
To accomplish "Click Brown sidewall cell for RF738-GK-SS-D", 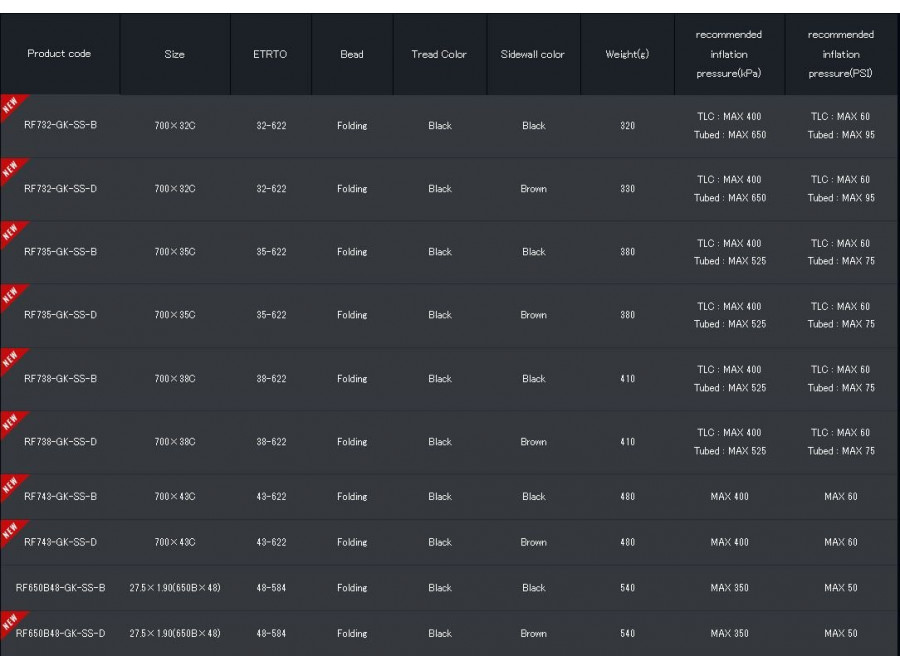I will tap(533, 442).
